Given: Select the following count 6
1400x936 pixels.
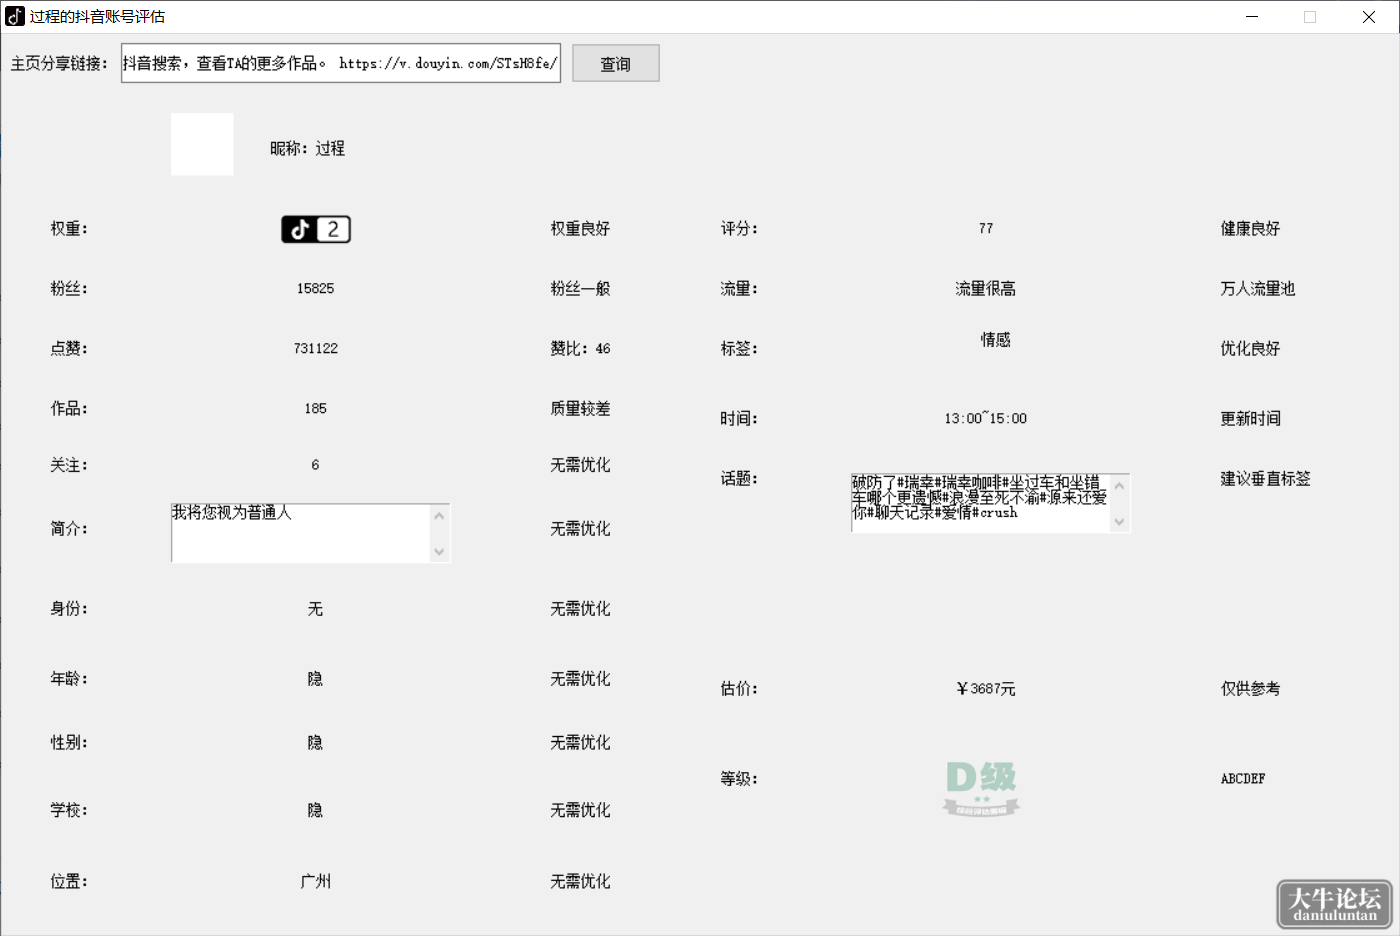Looking at the screenshot, I should tap(316, 465).
